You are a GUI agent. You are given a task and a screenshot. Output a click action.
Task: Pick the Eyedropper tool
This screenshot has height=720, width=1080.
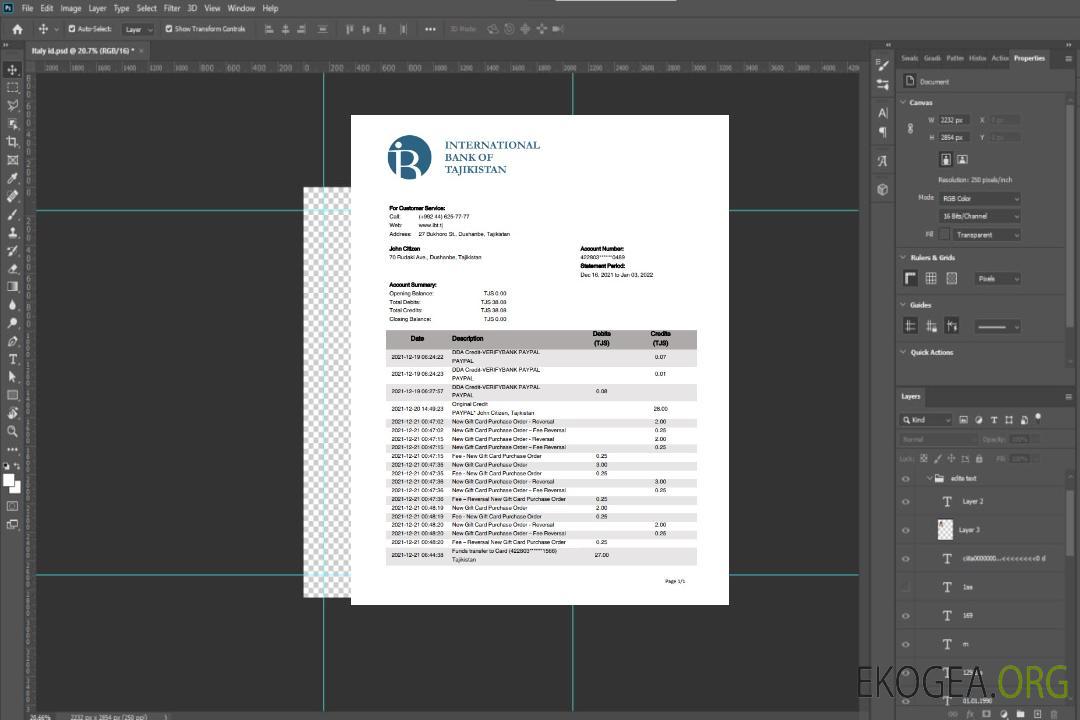click(x=13, y=178)
